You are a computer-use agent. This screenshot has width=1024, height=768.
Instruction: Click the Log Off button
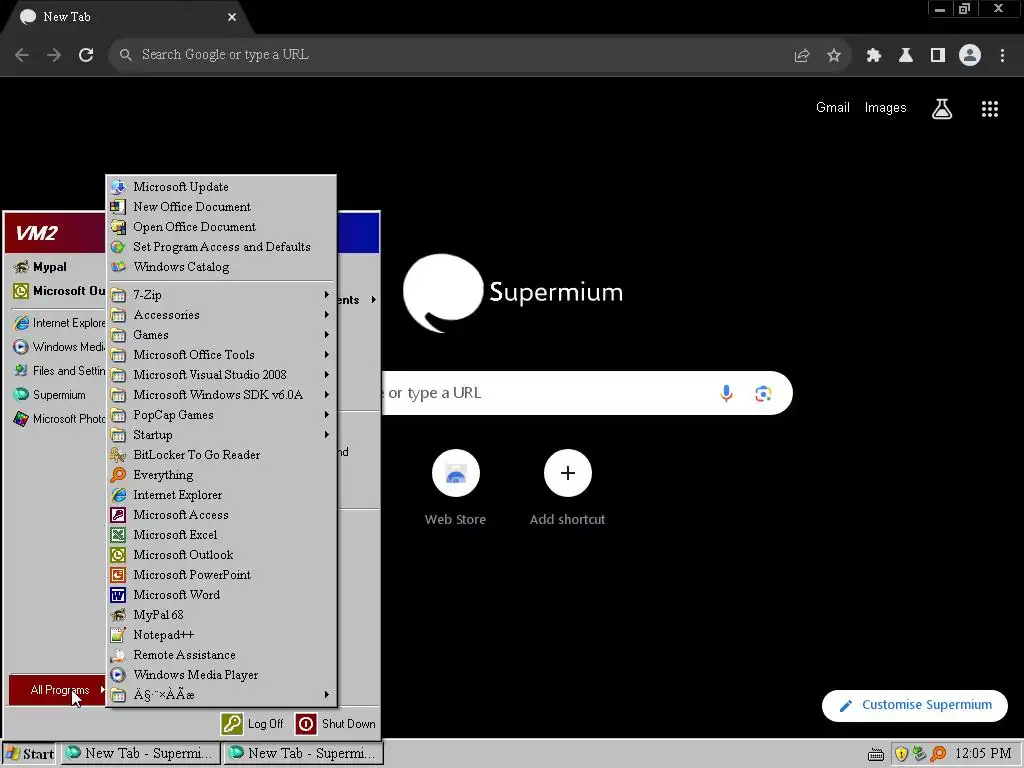[253, 724]
